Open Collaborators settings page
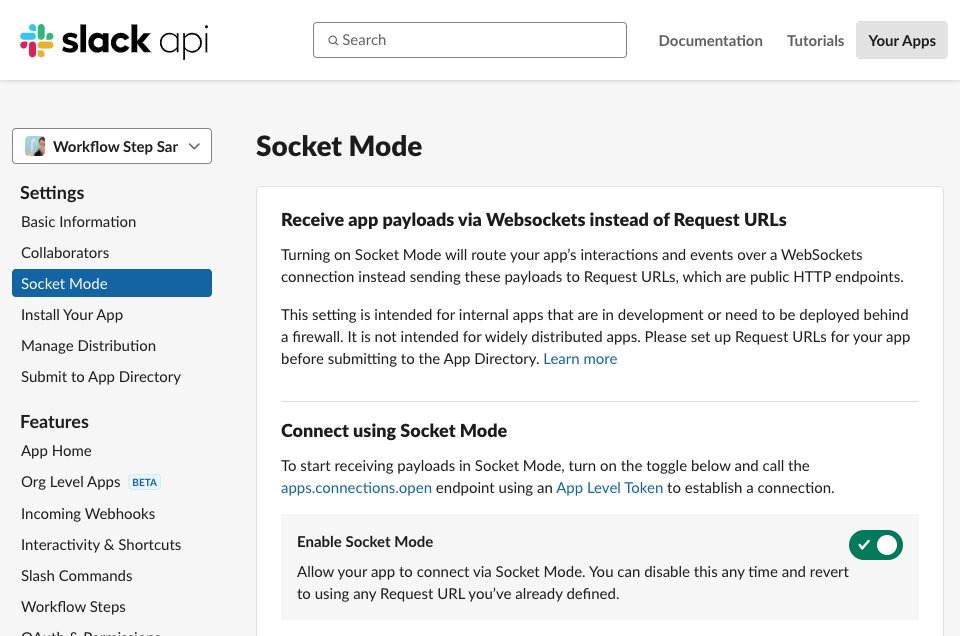This screenshot has height=636, width=960. coord(65,253)
